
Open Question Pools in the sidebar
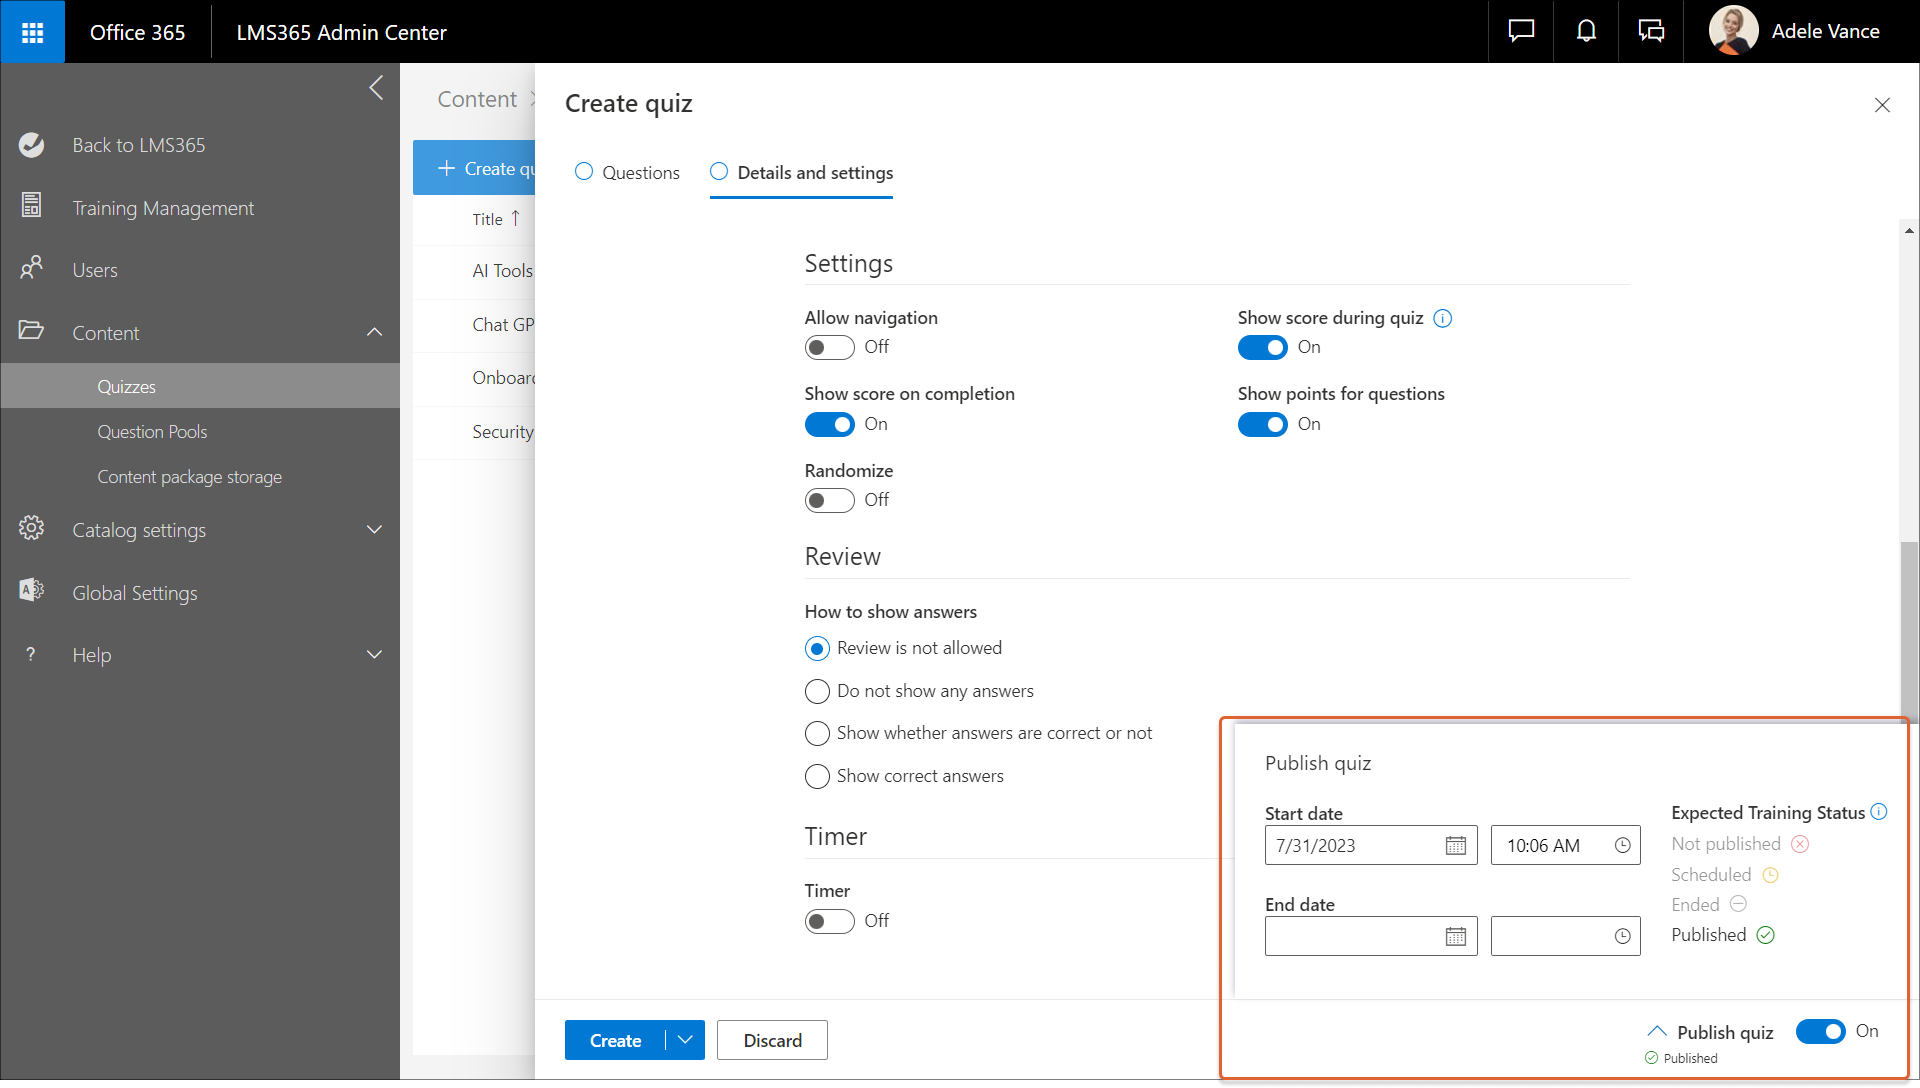click(152, 432)
